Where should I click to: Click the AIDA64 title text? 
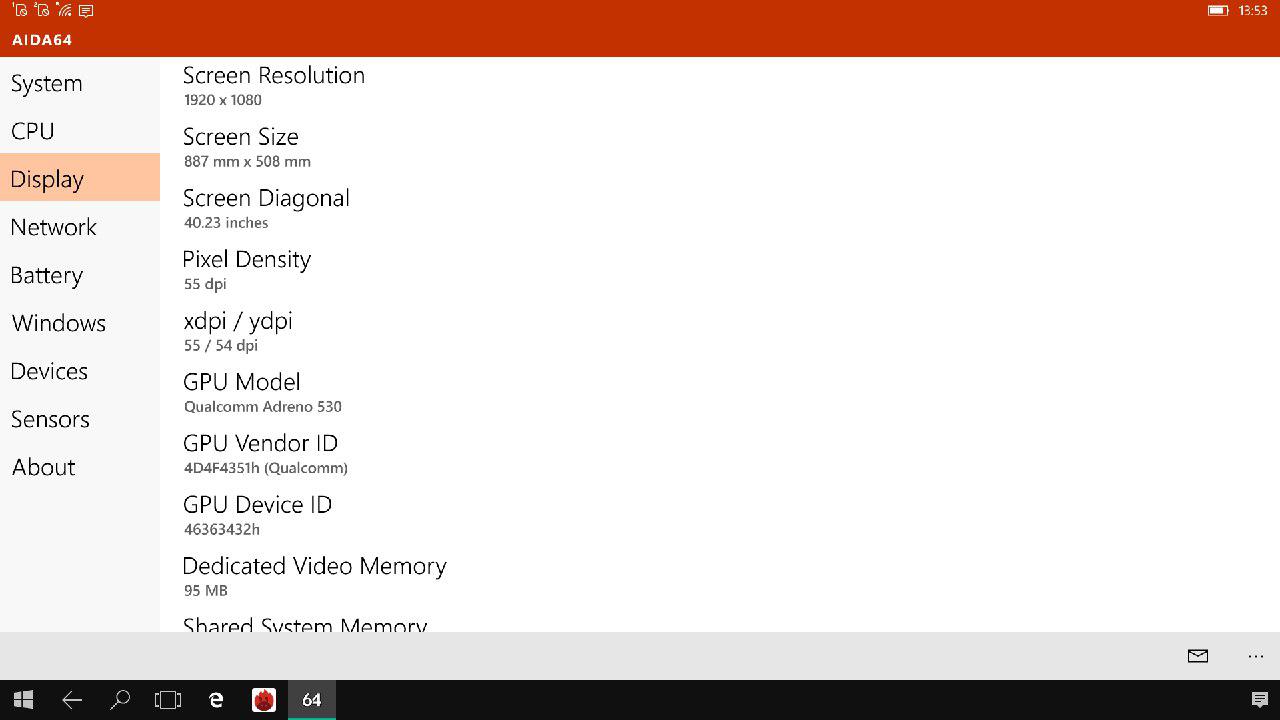coord(42,40)
